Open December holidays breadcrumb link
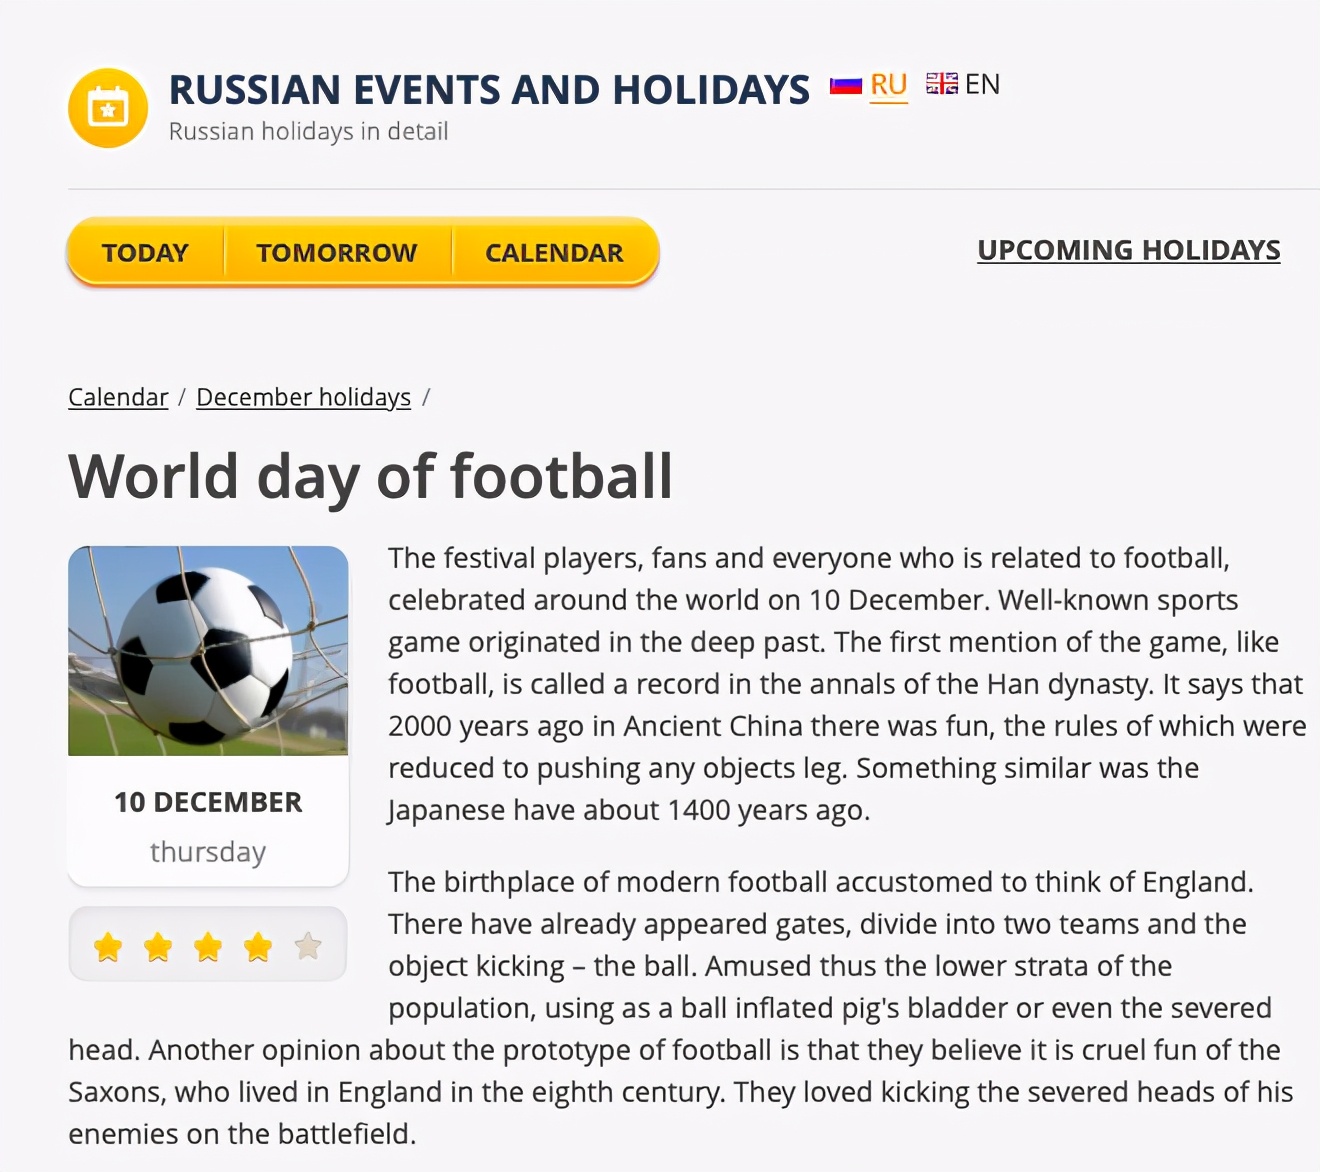Image resolution: width=1320 pixels, height=1172 pixels. [x=303, y=397]
